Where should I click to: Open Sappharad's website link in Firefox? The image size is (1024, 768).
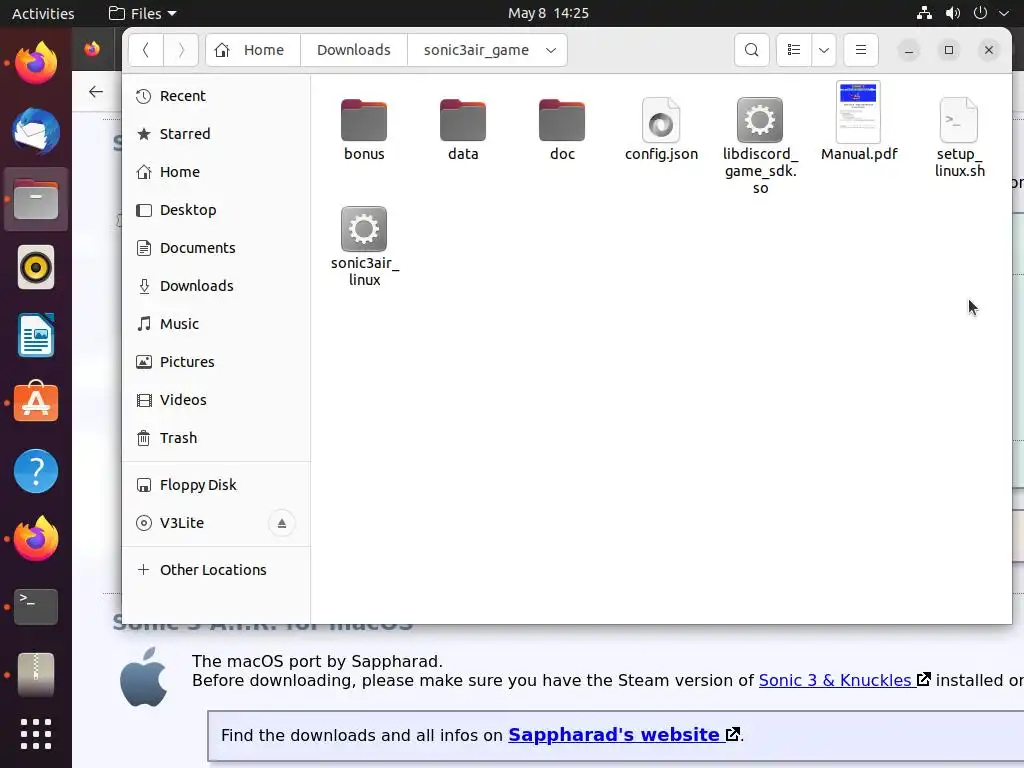624,735
